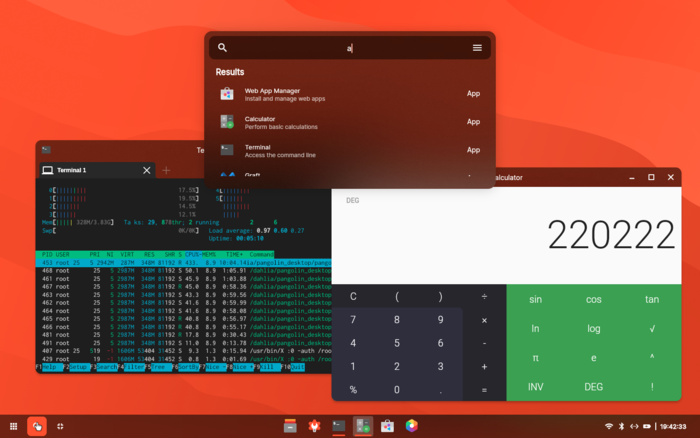
Task: Select the Terminal 1 tab
Action: point(96,170)
